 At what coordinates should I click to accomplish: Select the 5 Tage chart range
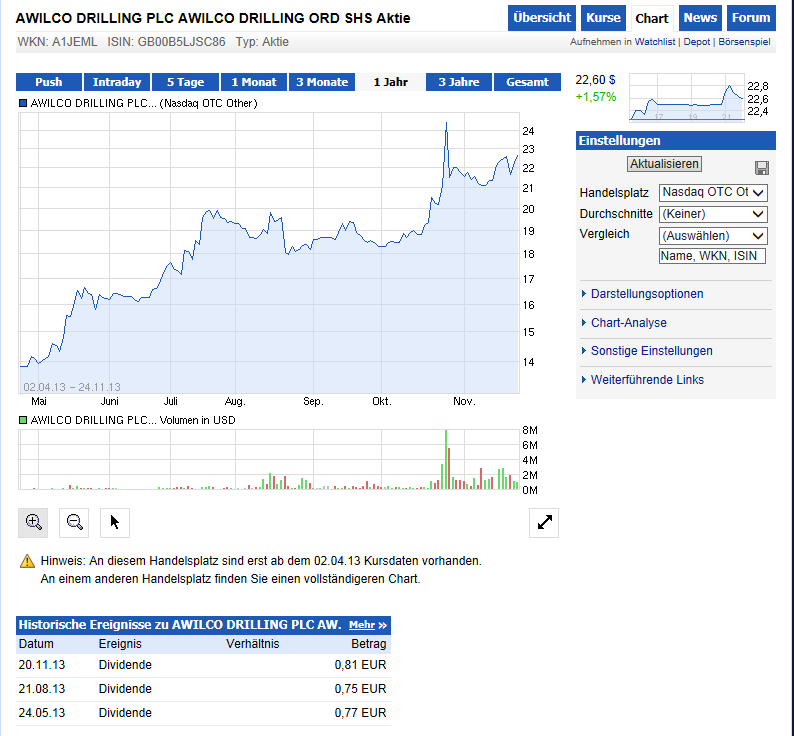pyautogui.click(x=185, y=82)
